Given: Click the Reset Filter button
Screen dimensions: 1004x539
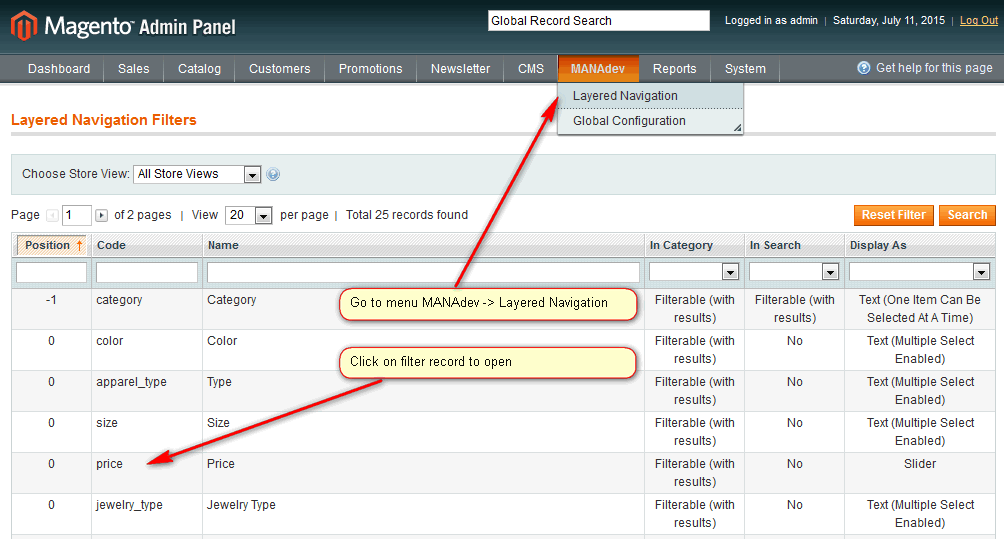Looking at the screenshot, I should coord(893,215).
